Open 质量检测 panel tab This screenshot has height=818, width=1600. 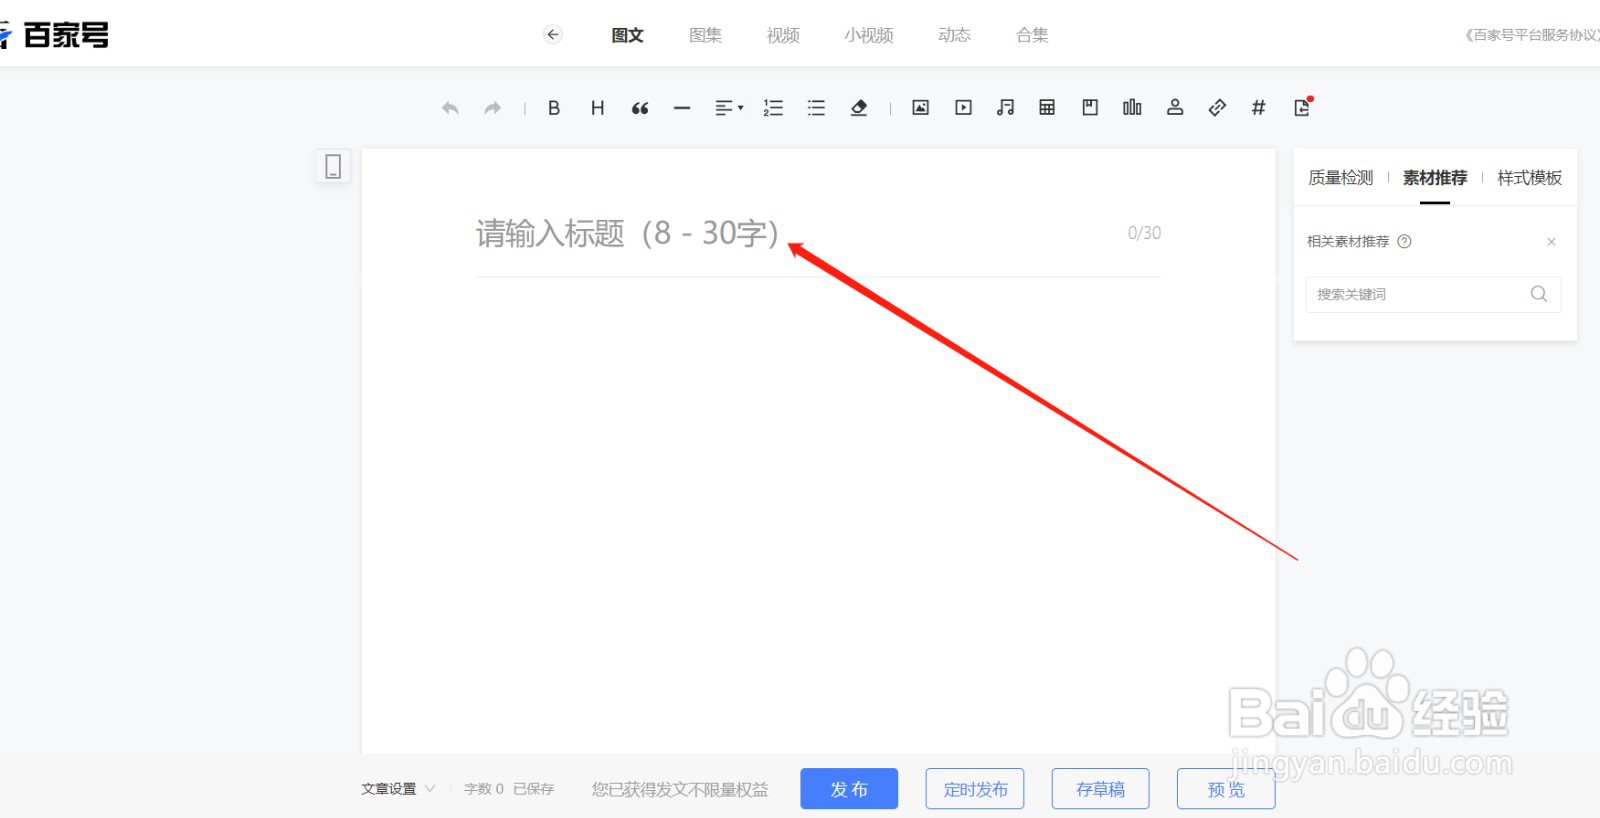pyautogui.click(x=1341, y=178)
